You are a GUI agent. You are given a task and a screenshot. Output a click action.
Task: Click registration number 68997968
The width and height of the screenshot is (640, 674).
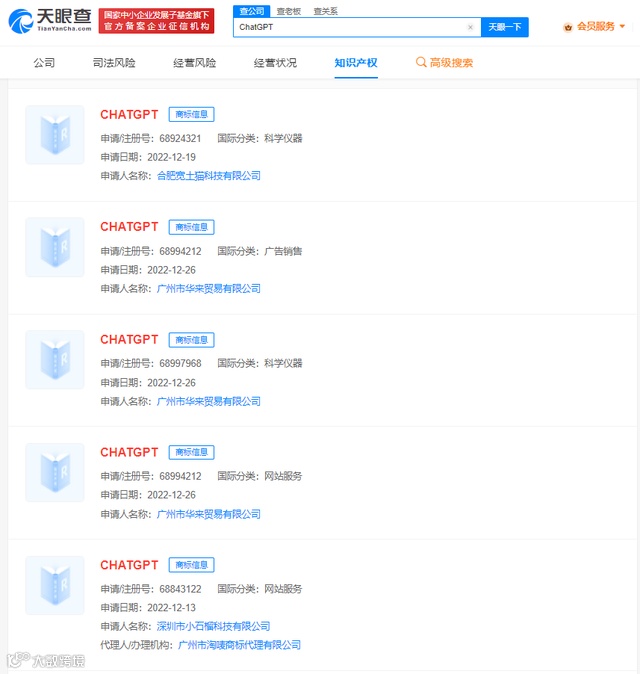tap(180, 364)
